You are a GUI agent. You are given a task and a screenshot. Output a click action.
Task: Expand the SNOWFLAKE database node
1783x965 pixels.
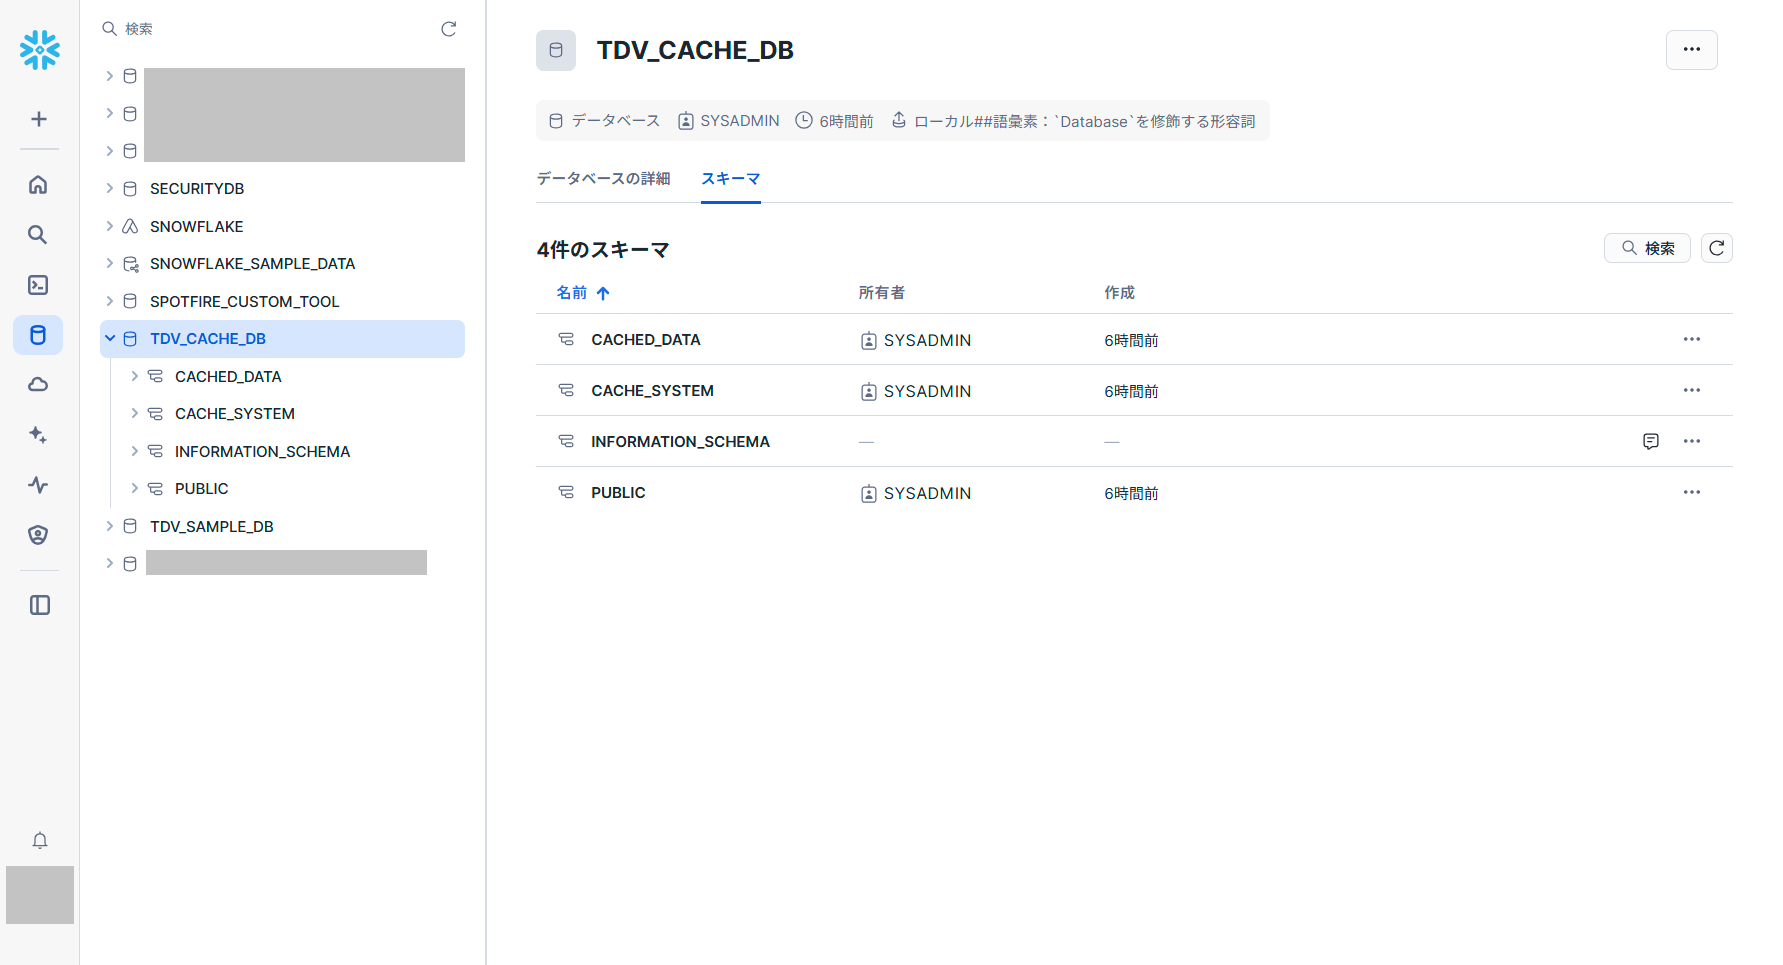[x=110, y=226]
